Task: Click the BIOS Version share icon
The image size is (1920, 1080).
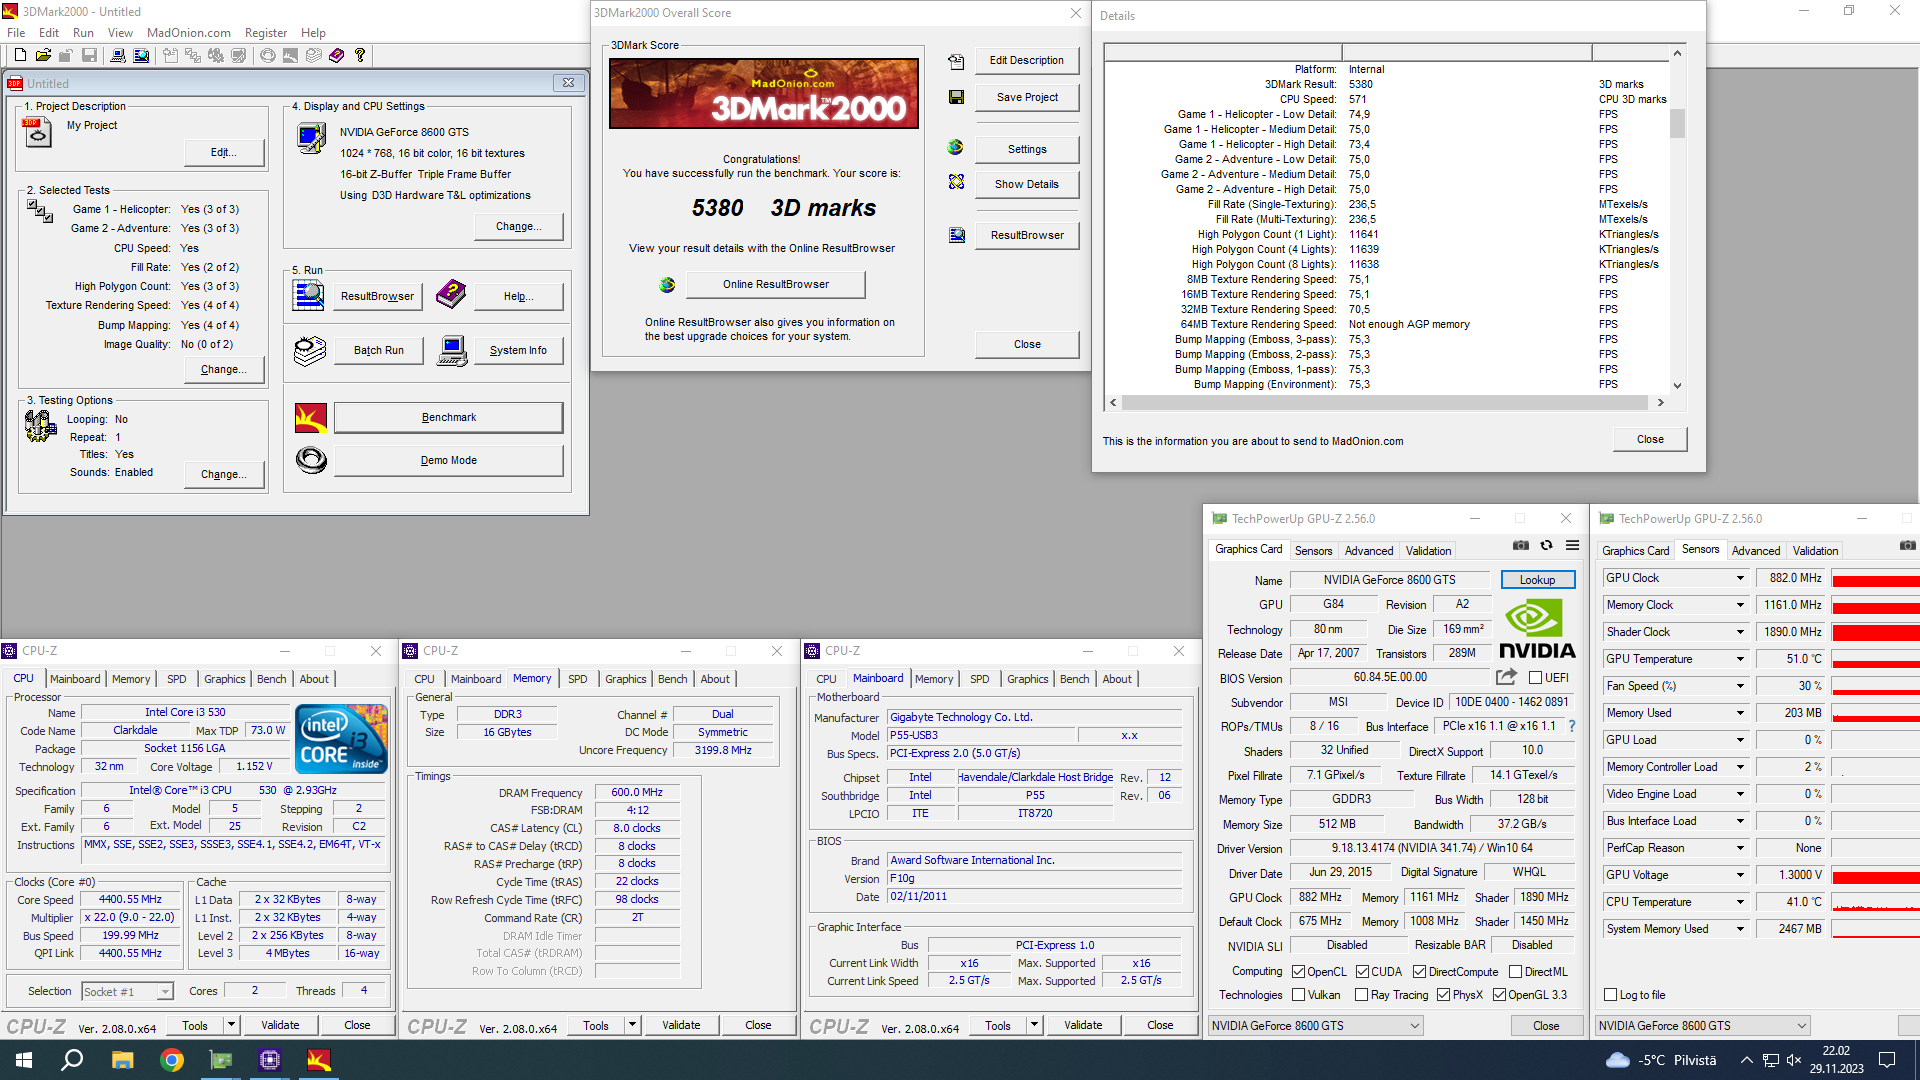Action: (1505, 677)
